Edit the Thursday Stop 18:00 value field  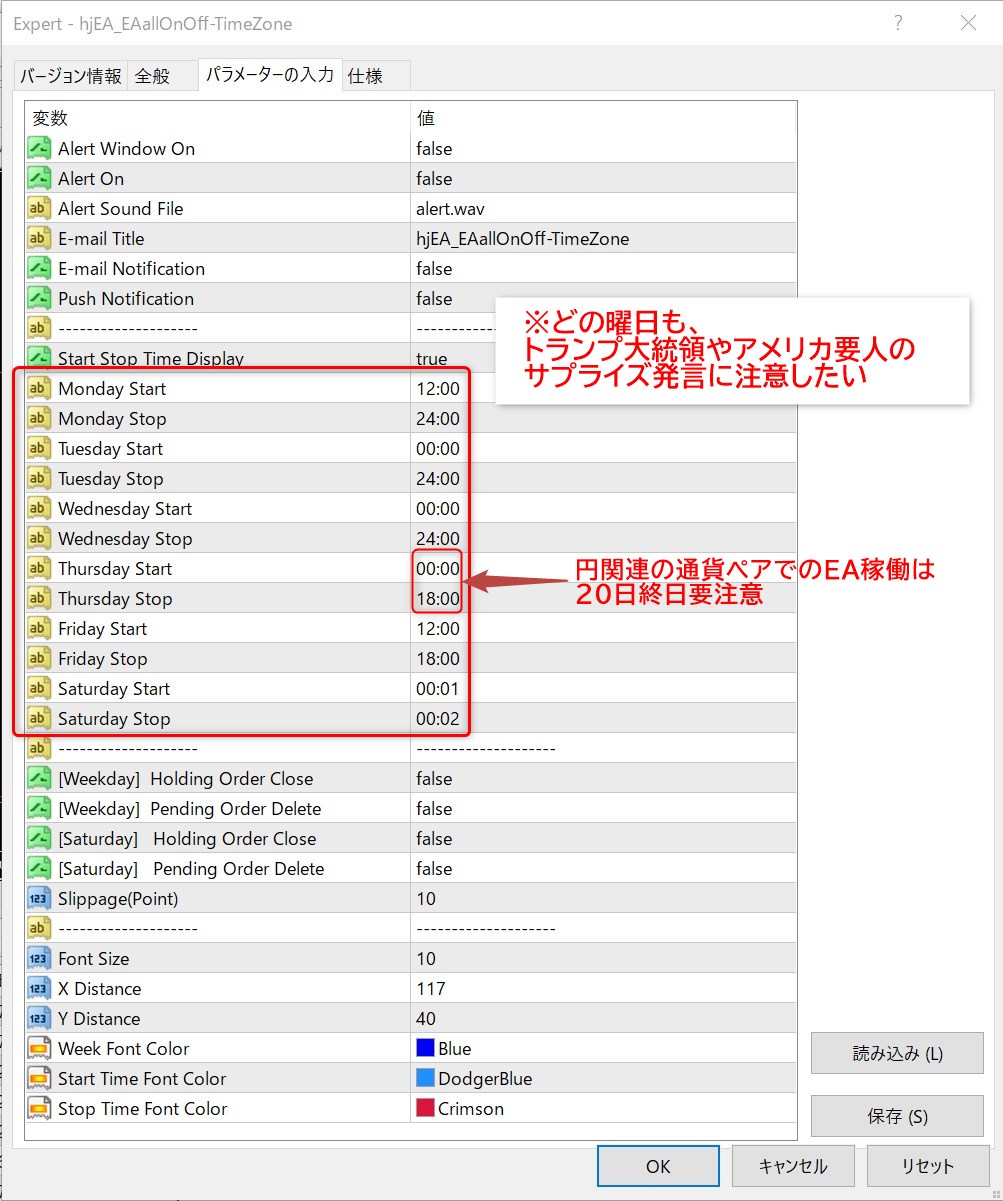coord(438,599)
